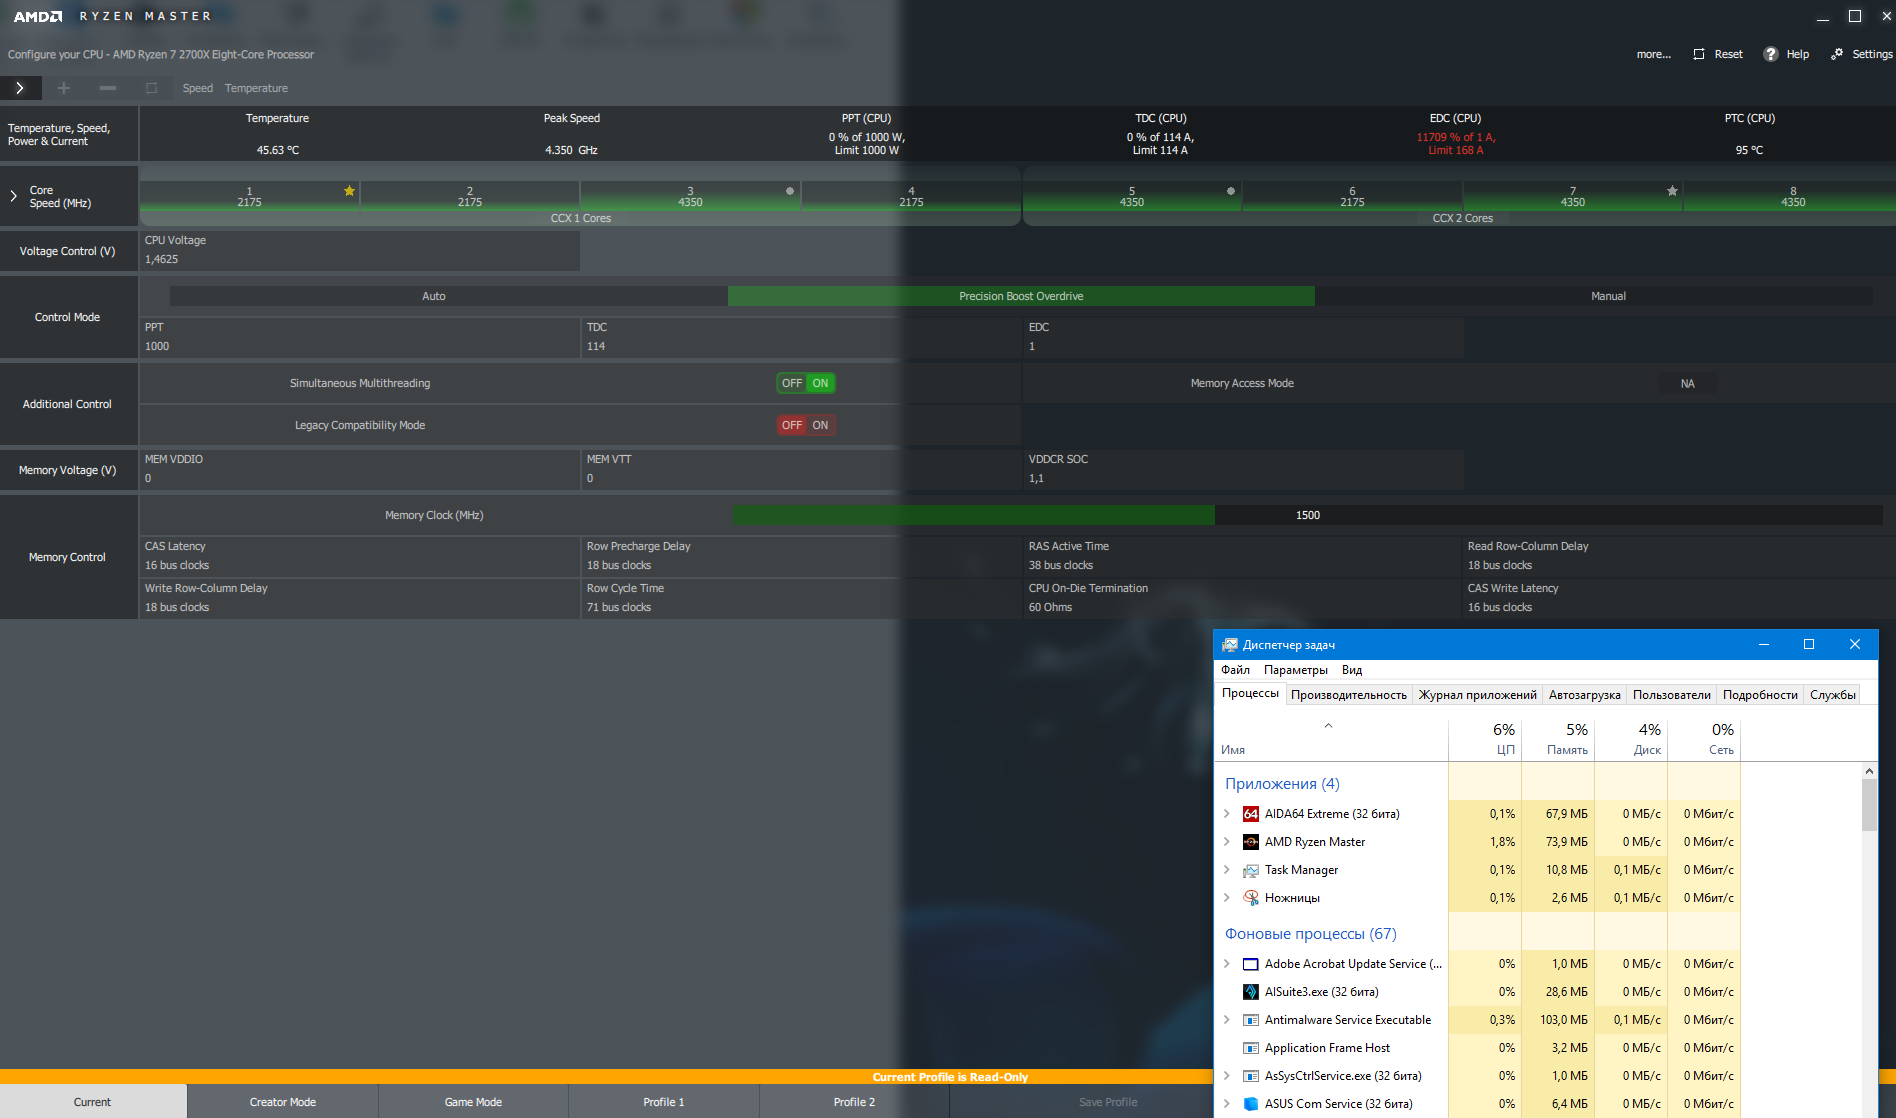Click the Ножницы scissors icon
The image size is (1896, 1118).
click(x=1251, y=898)
